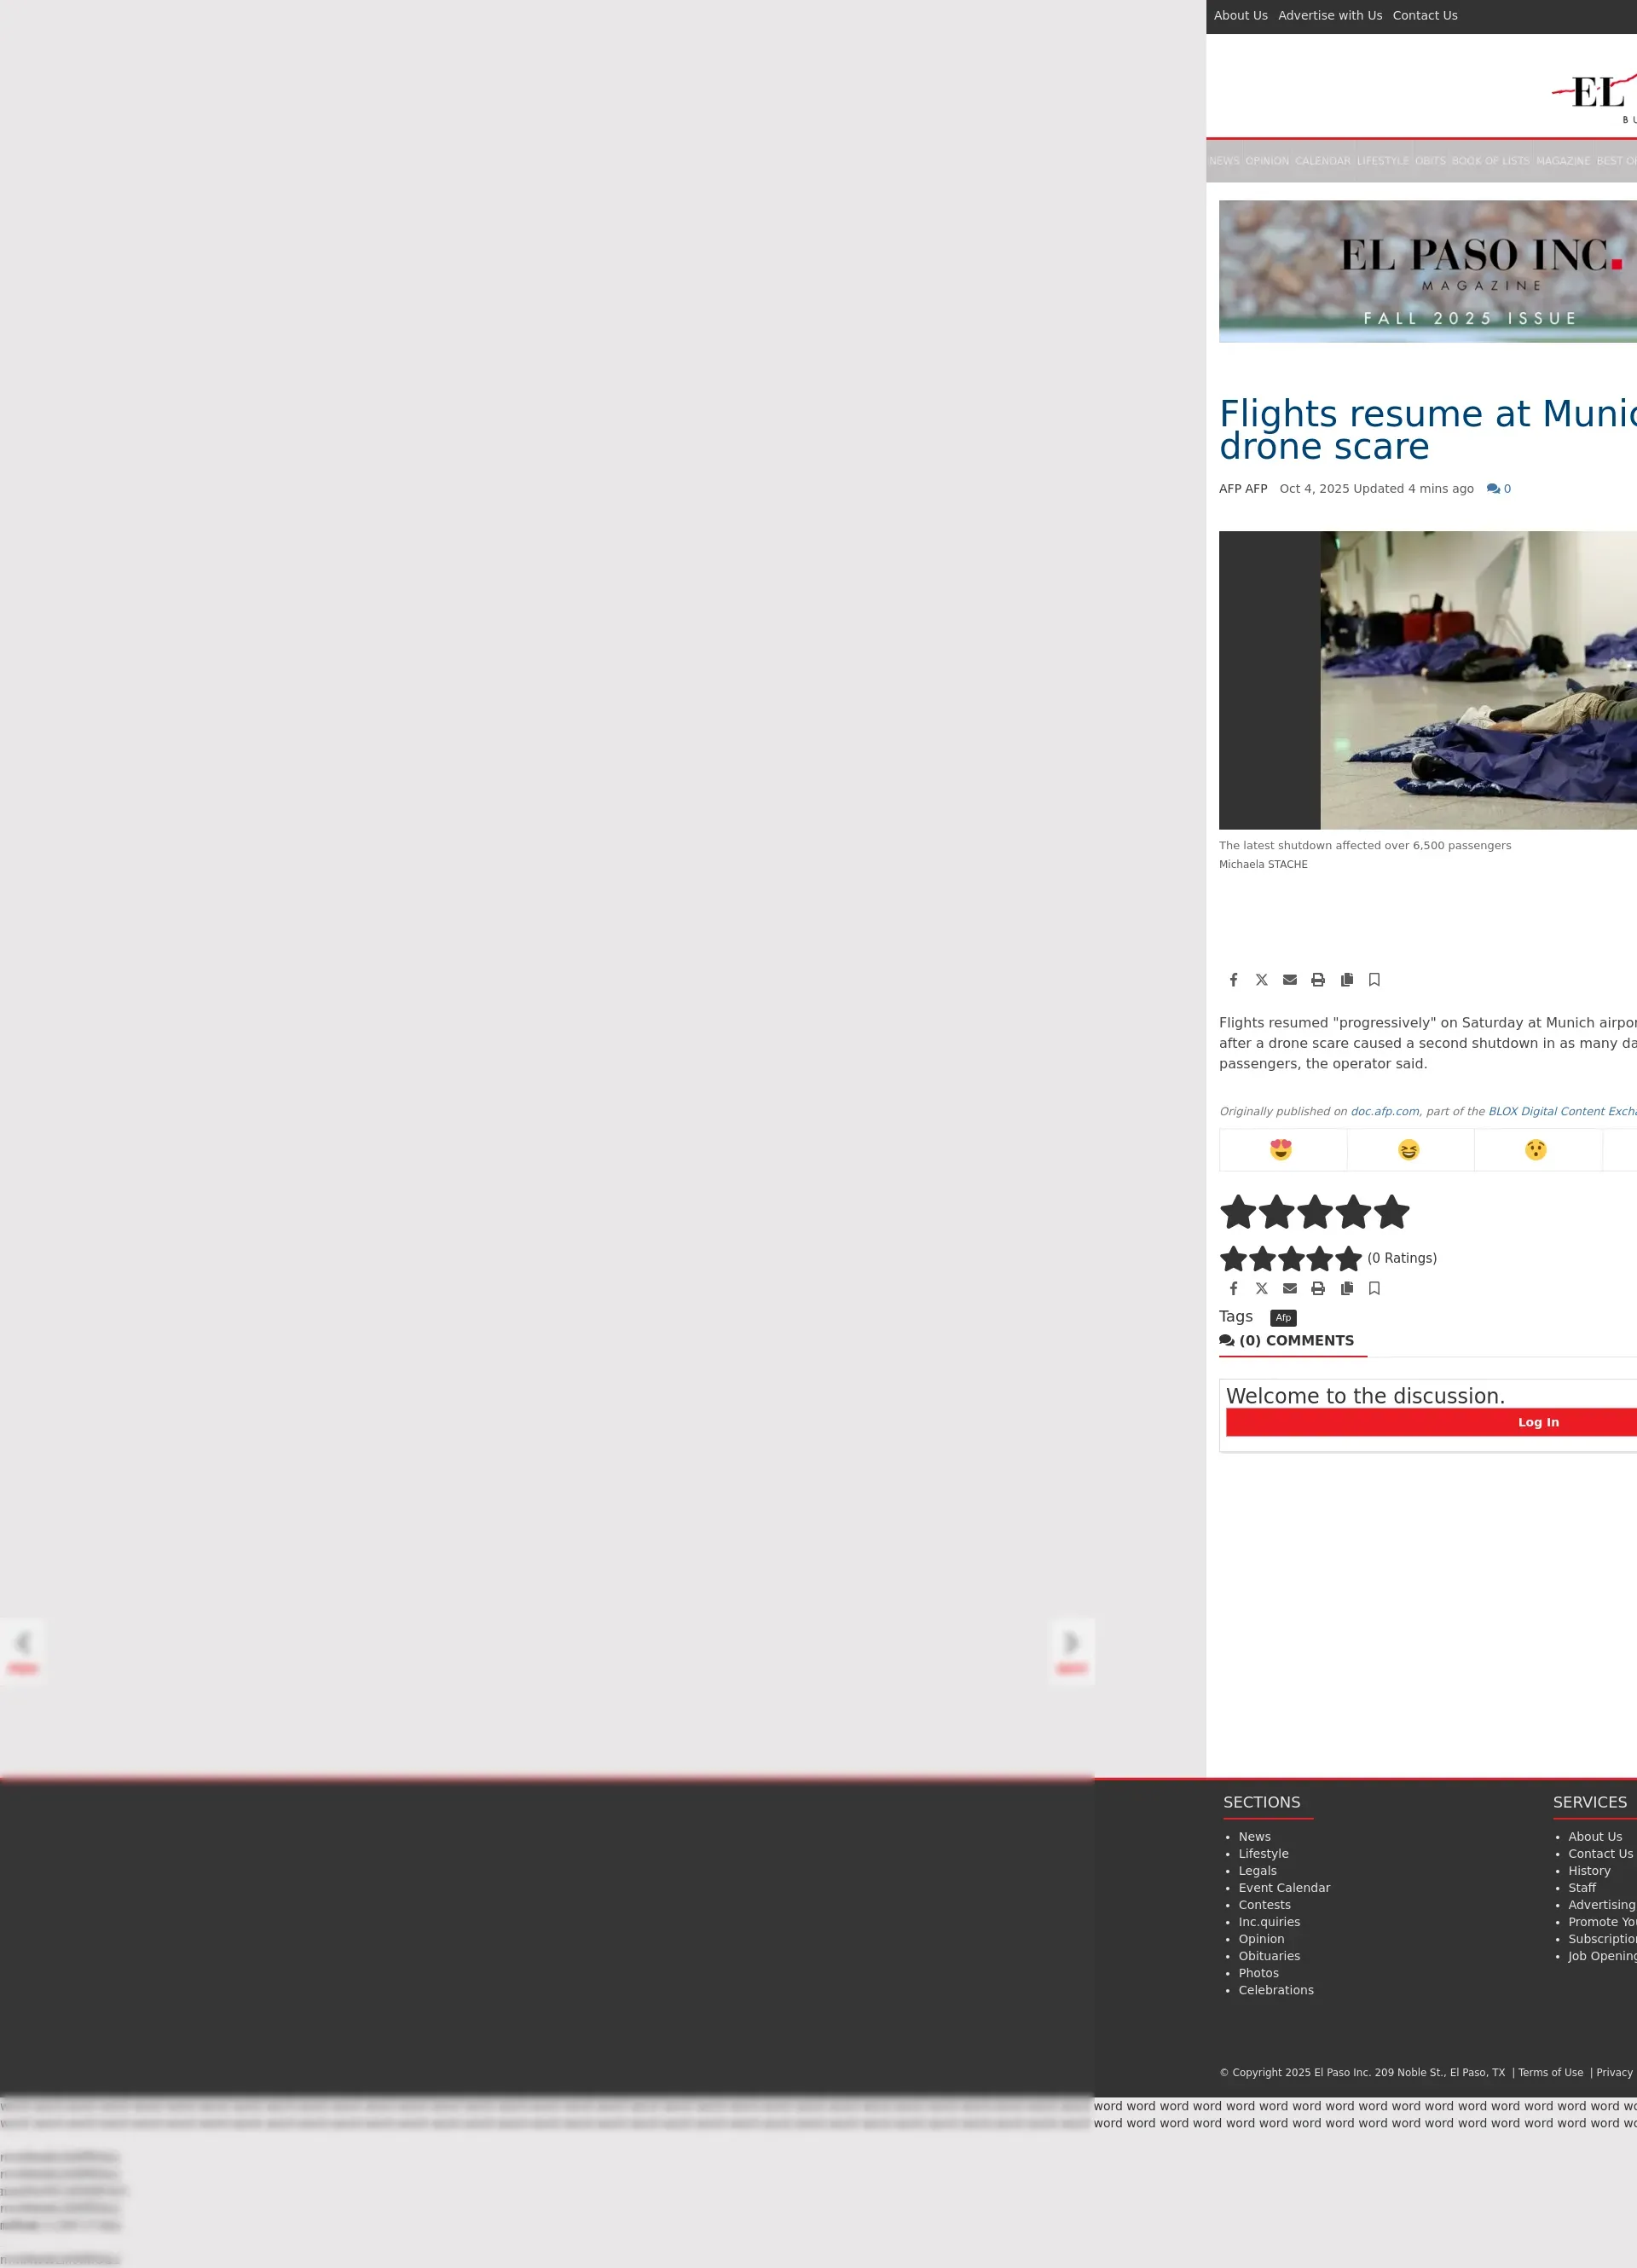Rate third star in large star row

(x=1314, y=1212)
